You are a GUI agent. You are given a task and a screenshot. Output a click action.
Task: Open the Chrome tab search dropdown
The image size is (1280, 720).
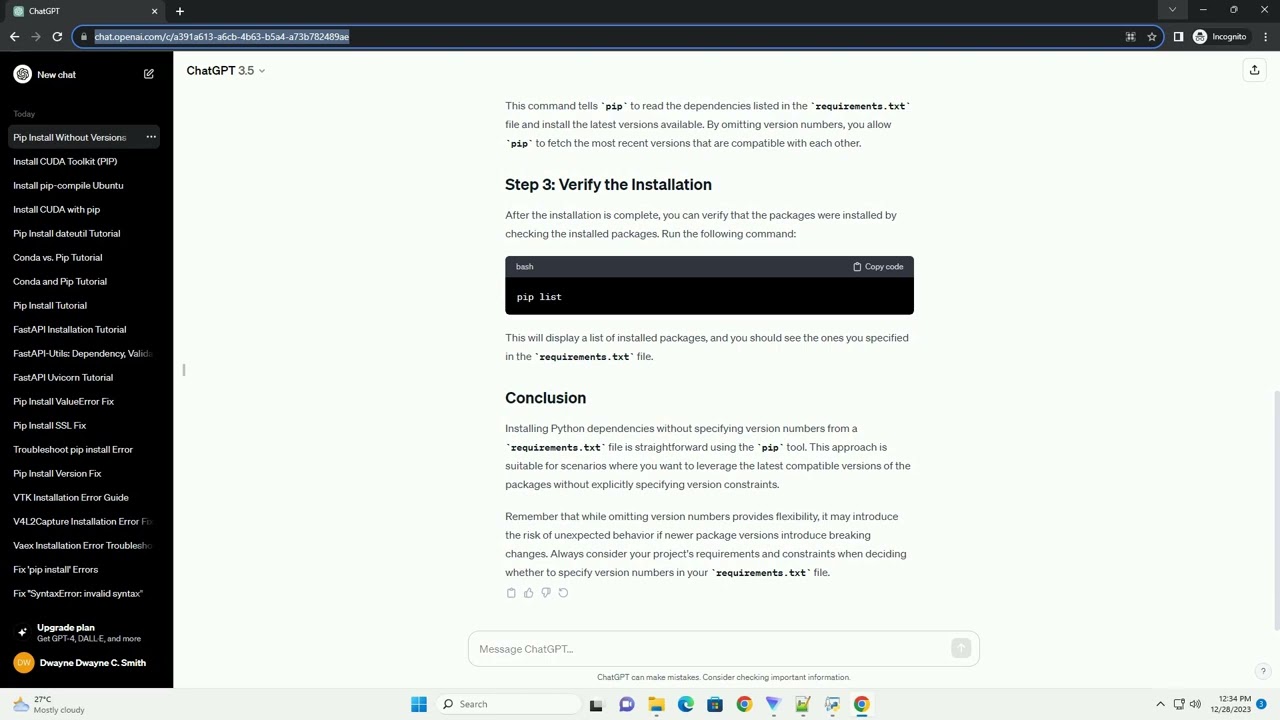(1172, 10)
